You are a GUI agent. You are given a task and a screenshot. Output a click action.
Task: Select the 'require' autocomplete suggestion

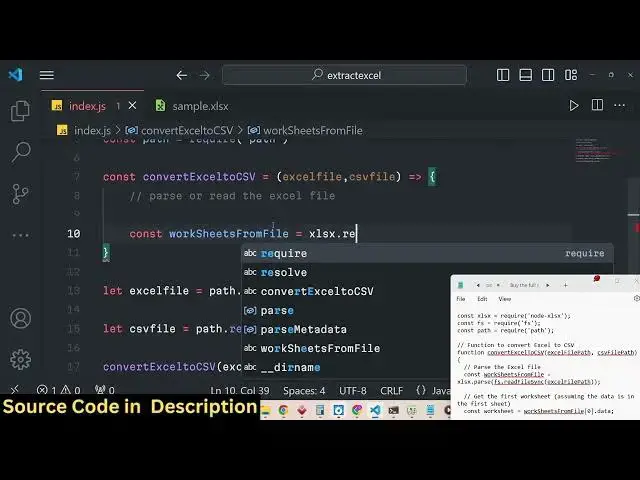coord(427,253)
